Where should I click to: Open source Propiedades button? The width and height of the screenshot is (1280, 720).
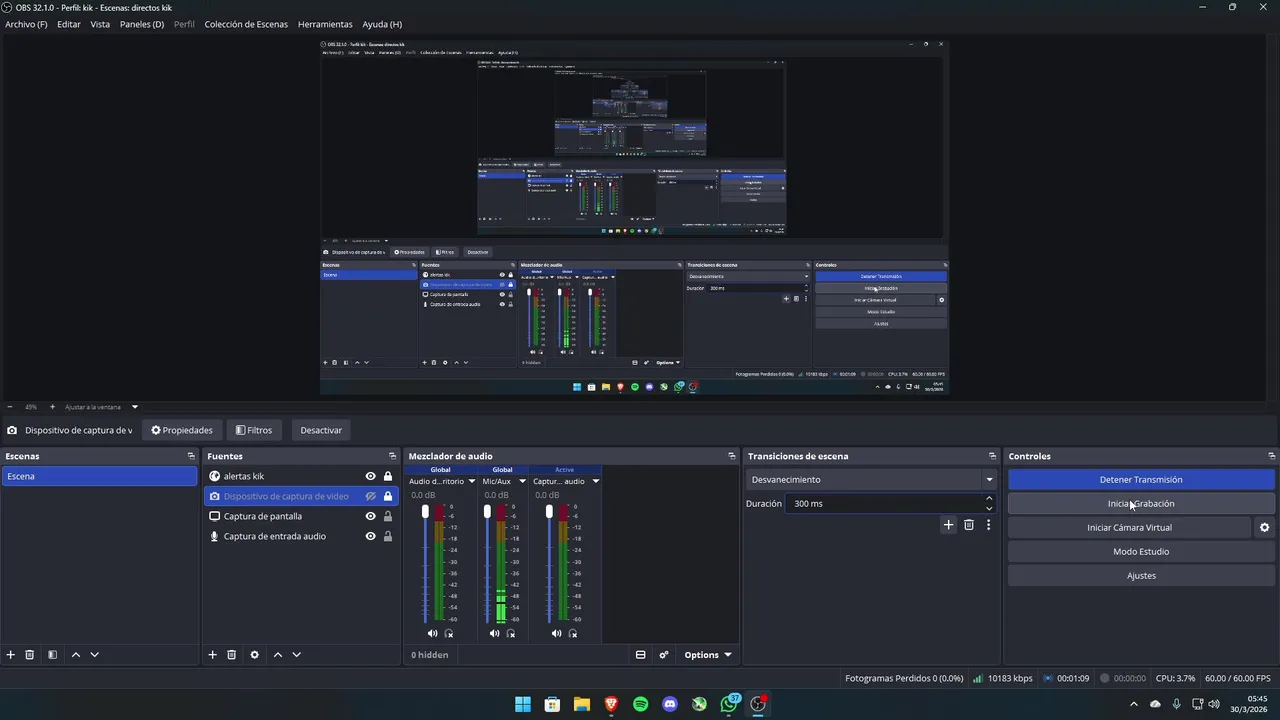click(x=182, y=430)
